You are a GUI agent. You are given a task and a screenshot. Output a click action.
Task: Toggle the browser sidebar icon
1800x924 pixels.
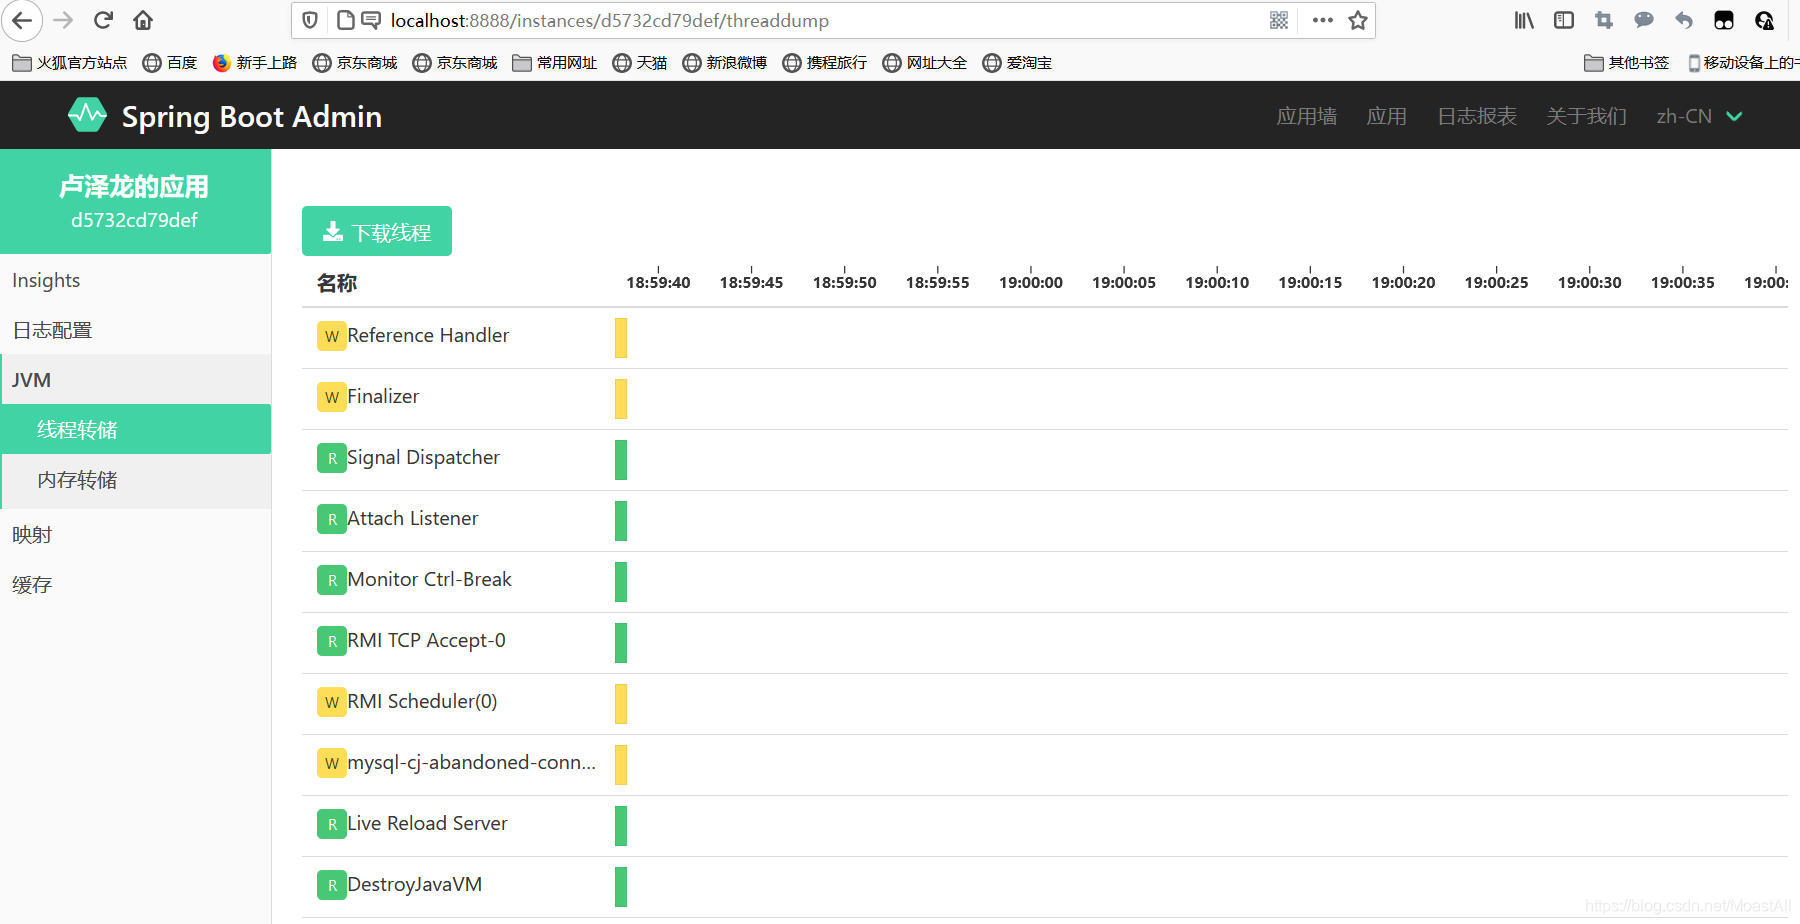[x=1564, y=20]
